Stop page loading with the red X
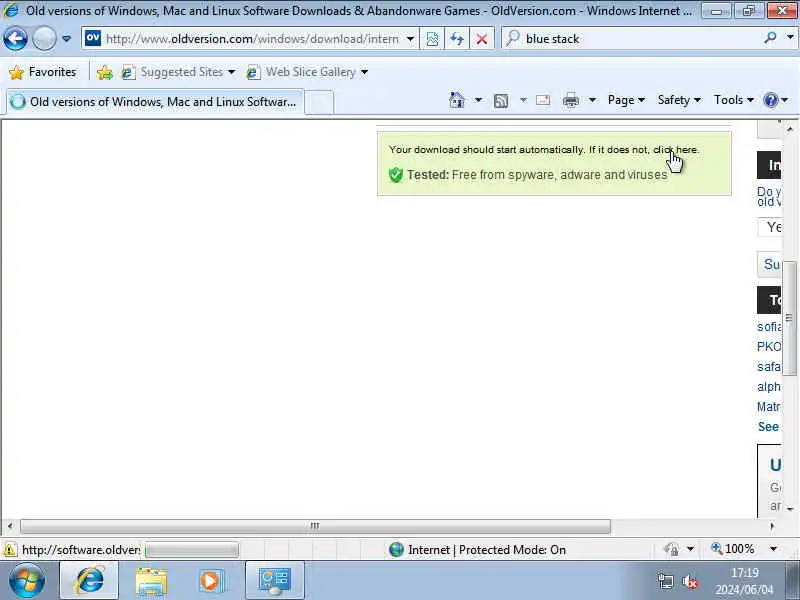The width and height of the screenshot is (800, 600). coord(481,39)
